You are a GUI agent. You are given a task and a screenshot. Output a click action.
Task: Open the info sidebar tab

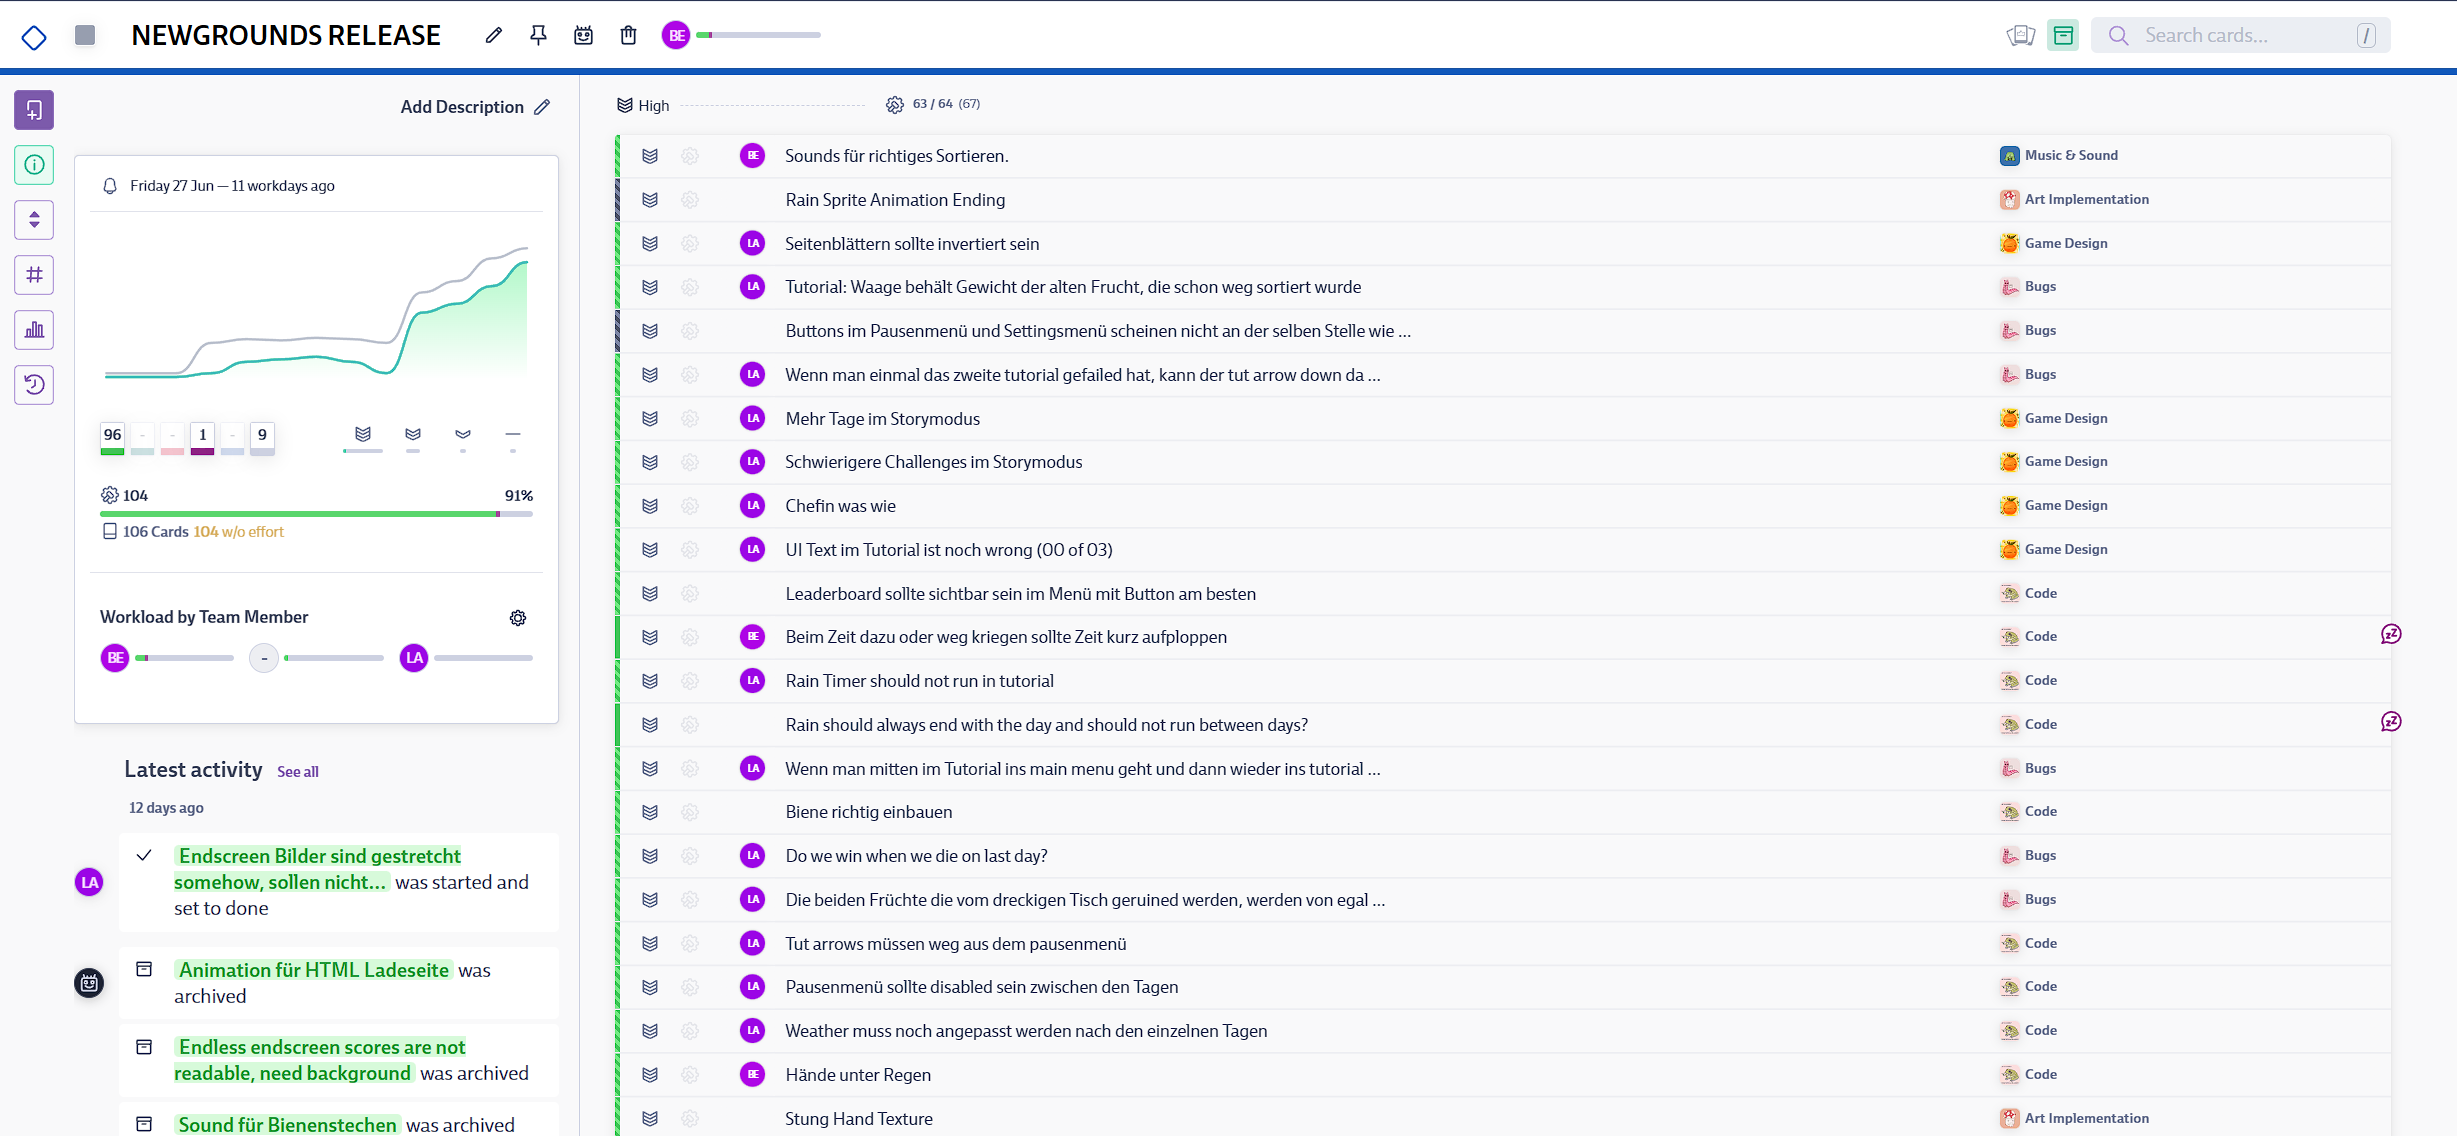click(34, 165)
